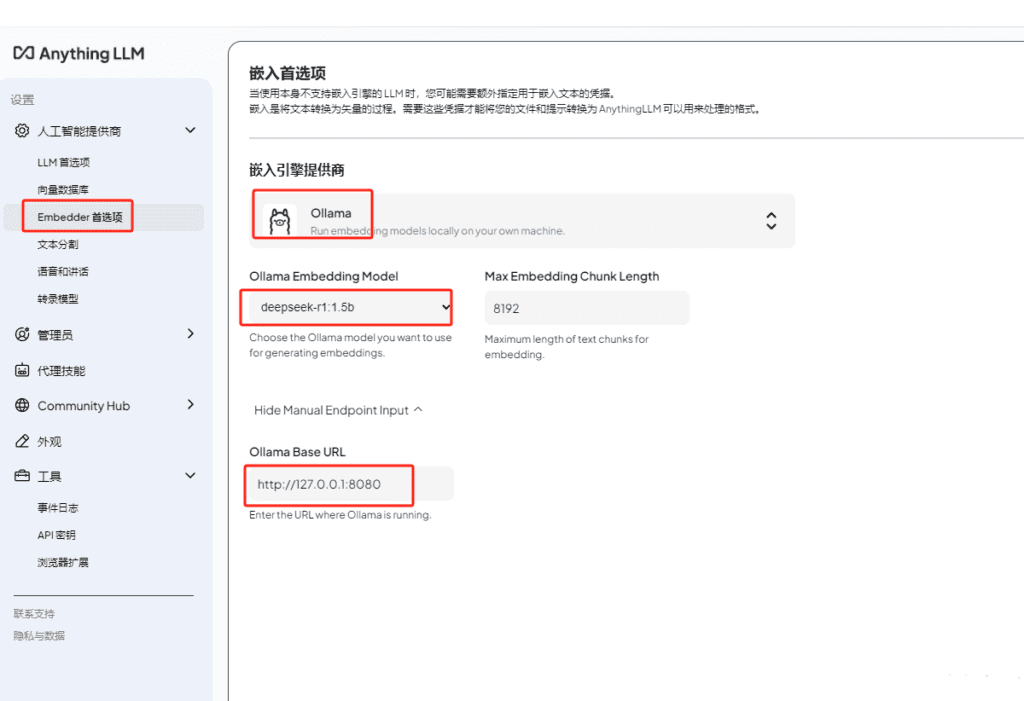Click the gear icon beside 人工智能提供商
The width and height of the screenshot is (1024, 701).
click(x=22, y=131)
